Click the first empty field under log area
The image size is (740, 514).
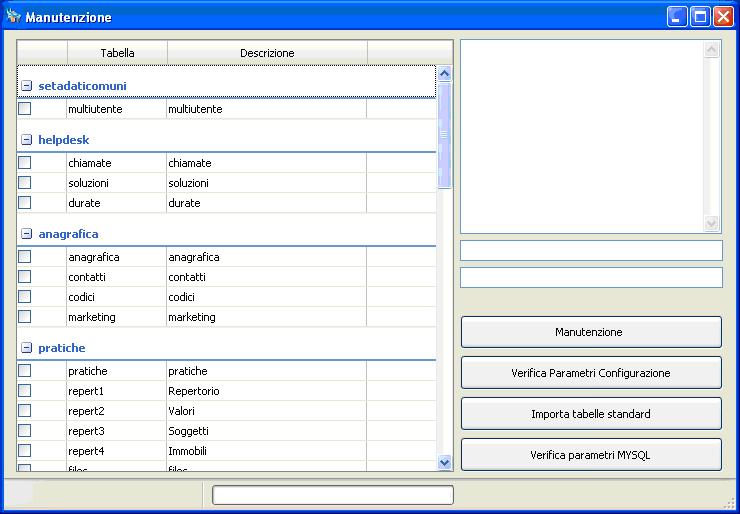point(591,251)
